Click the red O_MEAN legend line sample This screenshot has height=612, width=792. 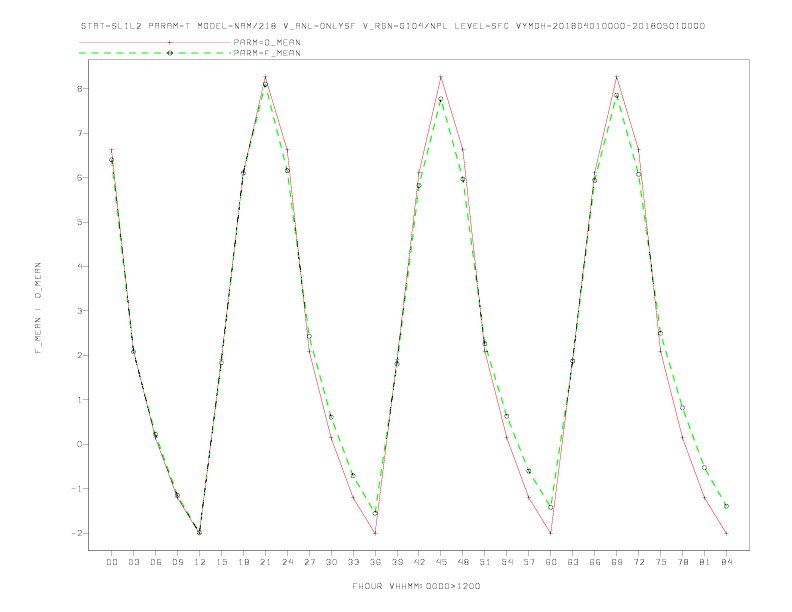155,42
